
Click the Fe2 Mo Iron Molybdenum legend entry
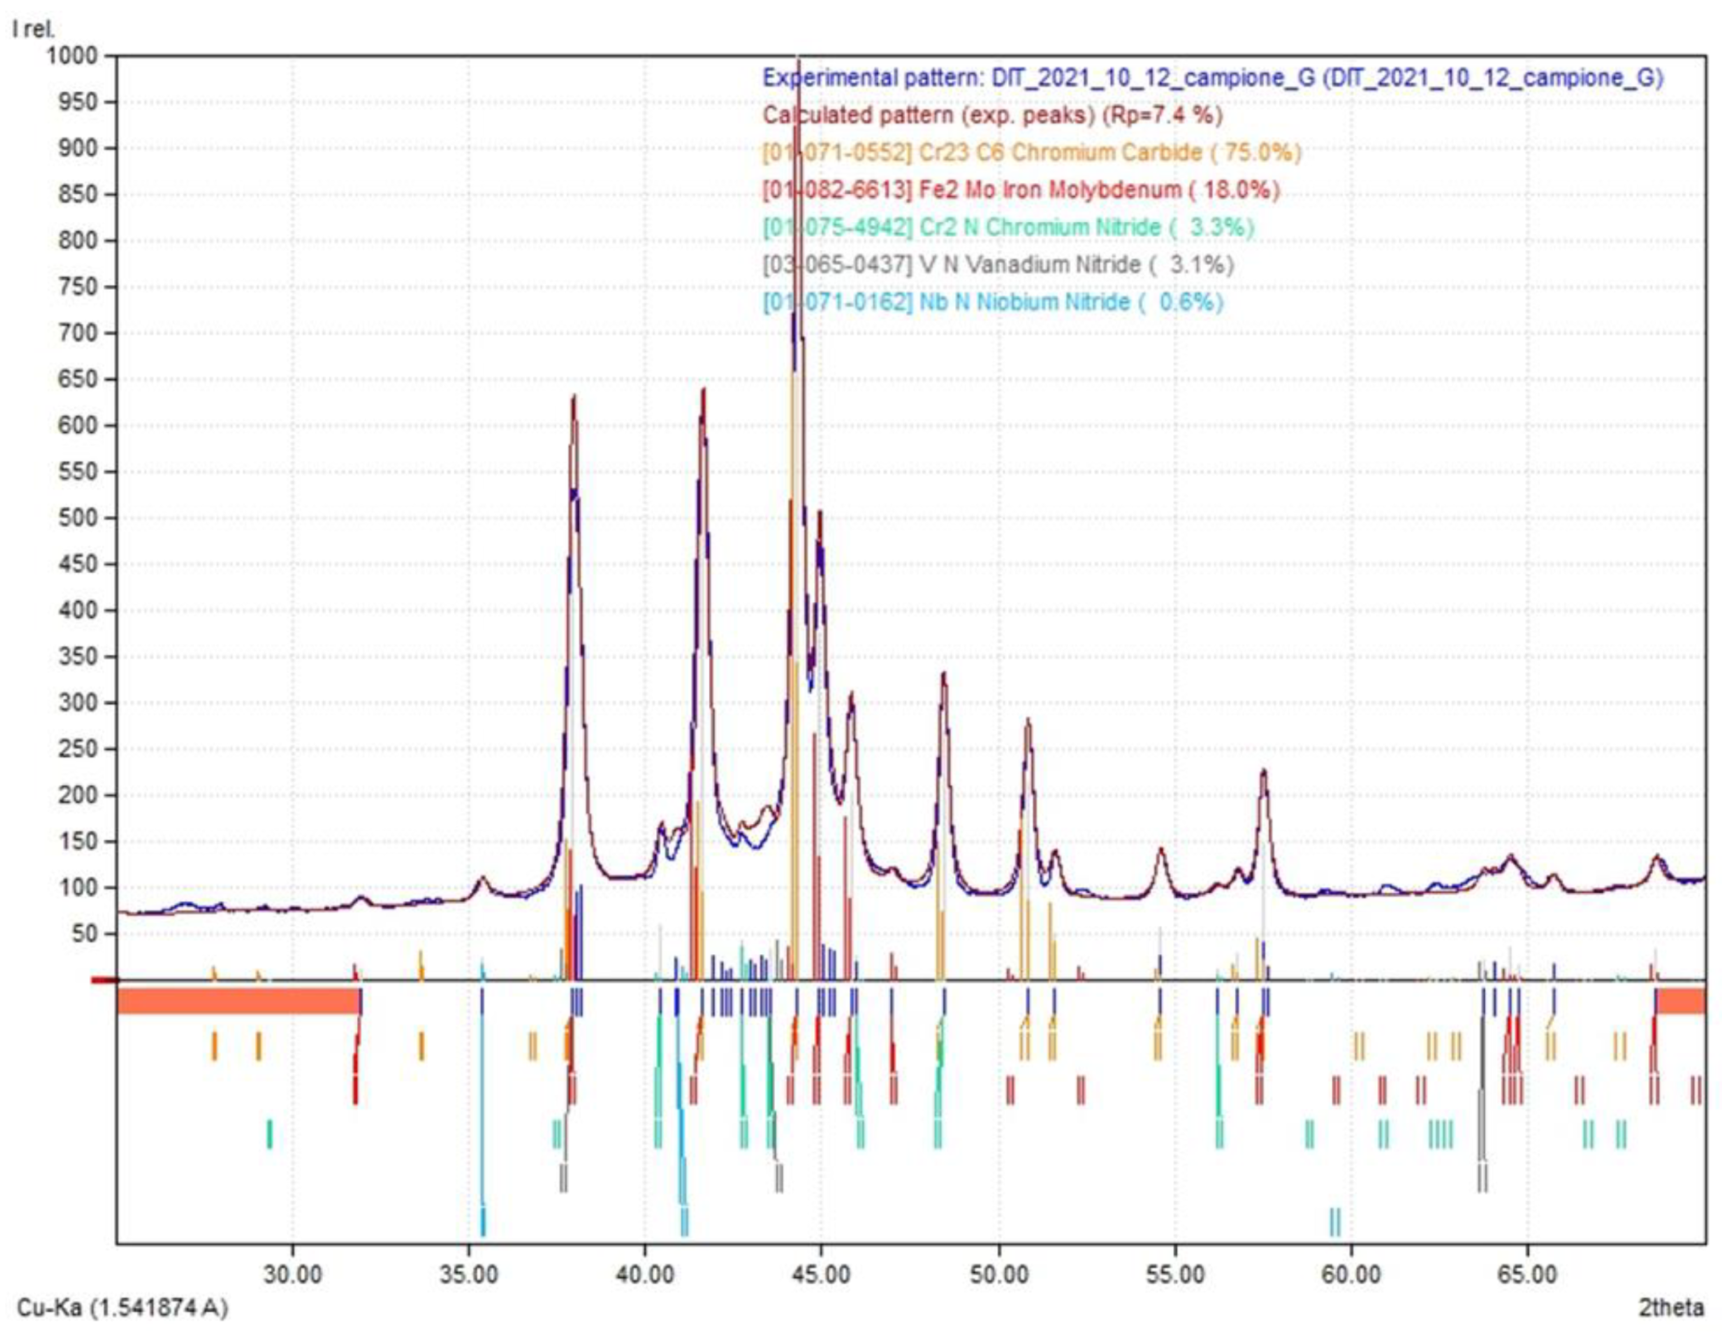(1020, 190)
